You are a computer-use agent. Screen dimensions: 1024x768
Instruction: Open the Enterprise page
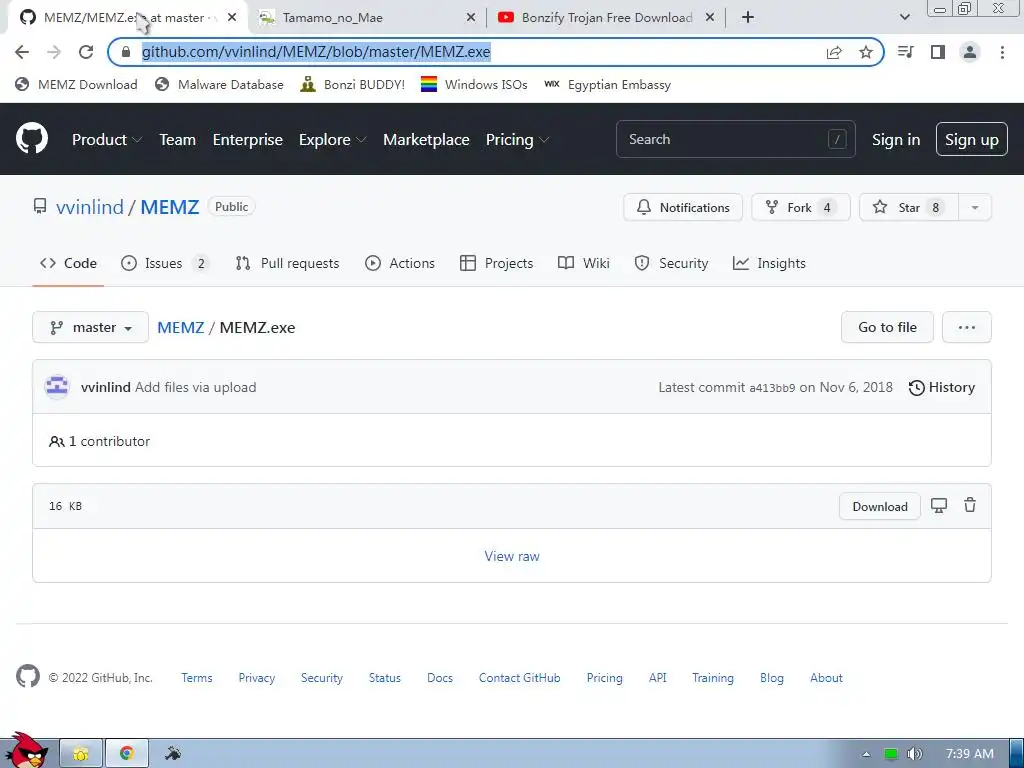248,139
